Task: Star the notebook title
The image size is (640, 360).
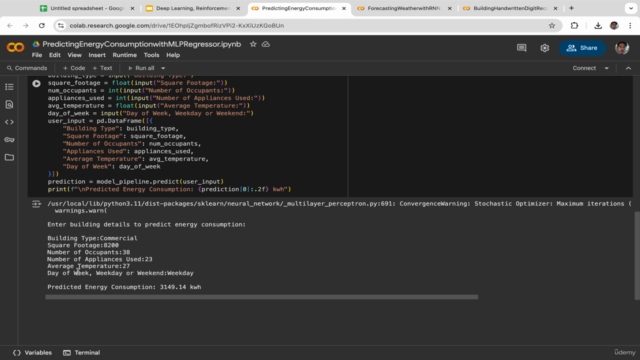Action: click(253, 44)
